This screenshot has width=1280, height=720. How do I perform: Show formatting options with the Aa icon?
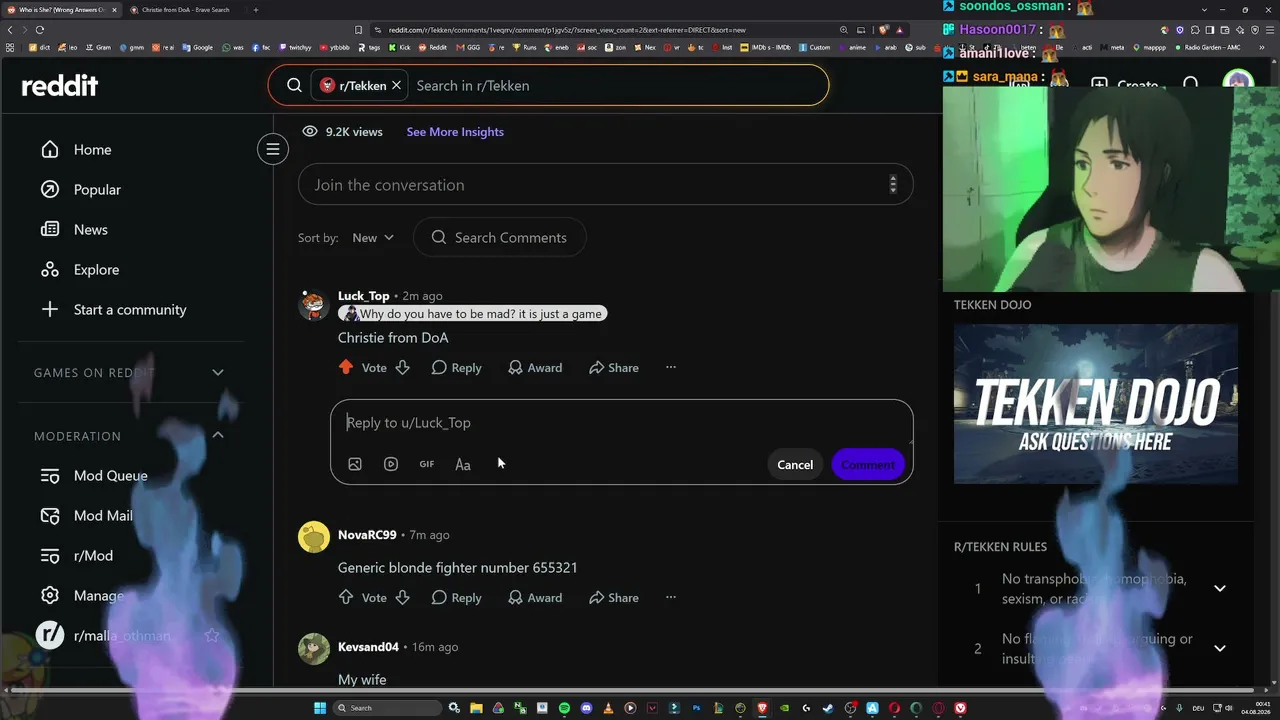[x=463, y=464]
